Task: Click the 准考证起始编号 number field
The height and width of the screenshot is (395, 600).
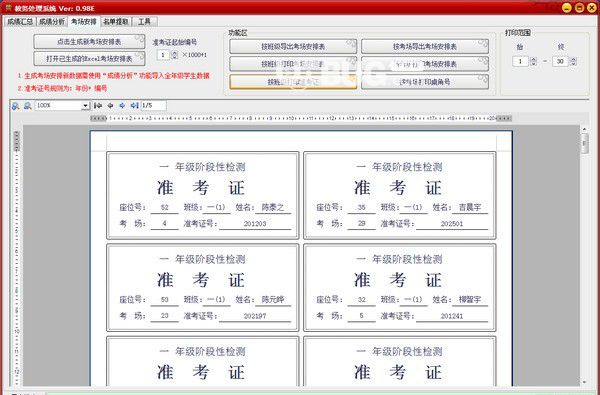Action: 163,55
